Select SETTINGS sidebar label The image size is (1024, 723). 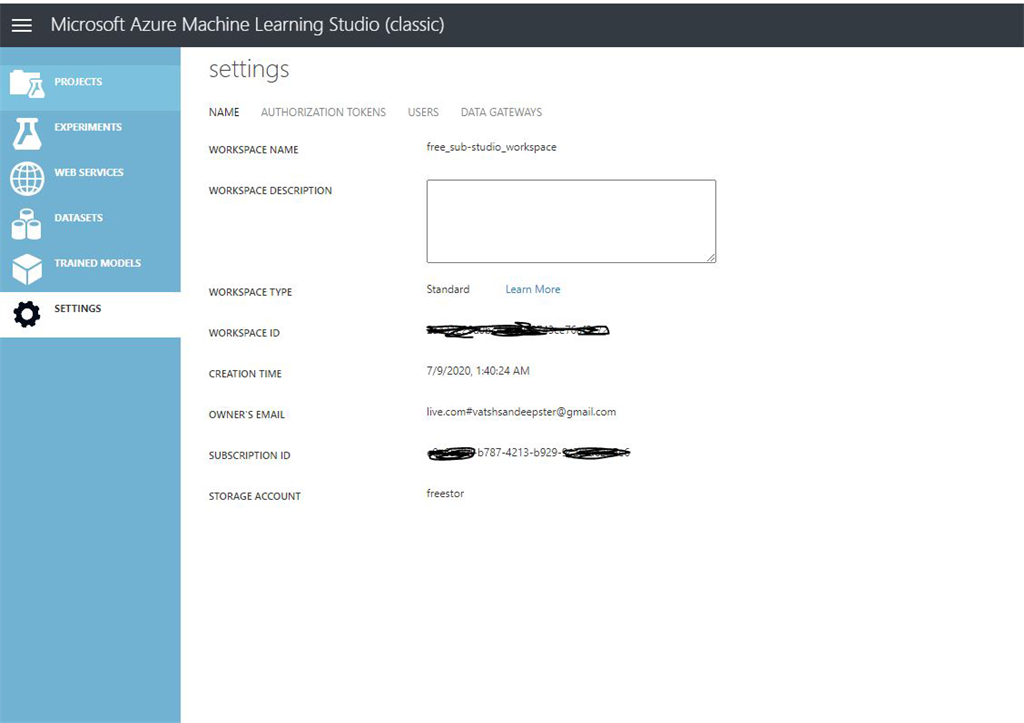point(78,308)
